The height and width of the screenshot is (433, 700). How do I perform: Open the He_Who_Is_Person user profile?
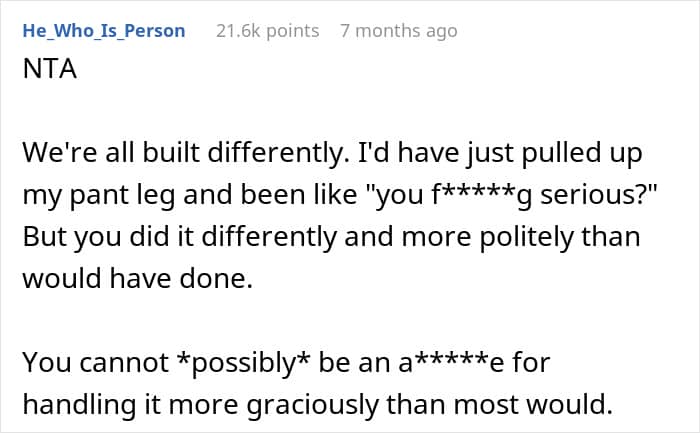point(103,30)
